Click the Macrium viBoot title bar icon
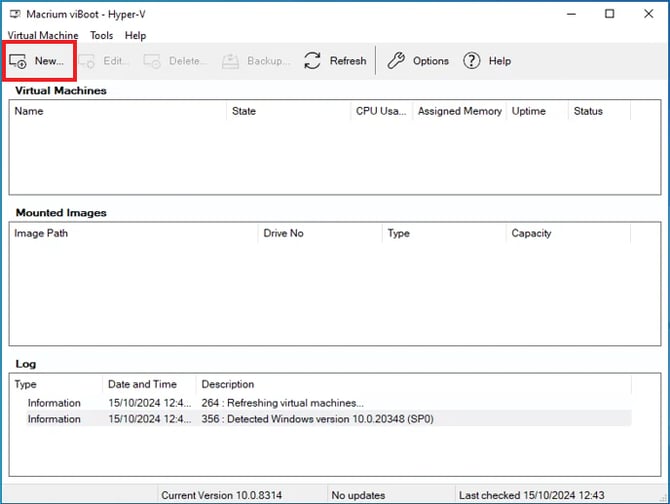Viewport: 670px width, 504px height. (x=15, y=14)
